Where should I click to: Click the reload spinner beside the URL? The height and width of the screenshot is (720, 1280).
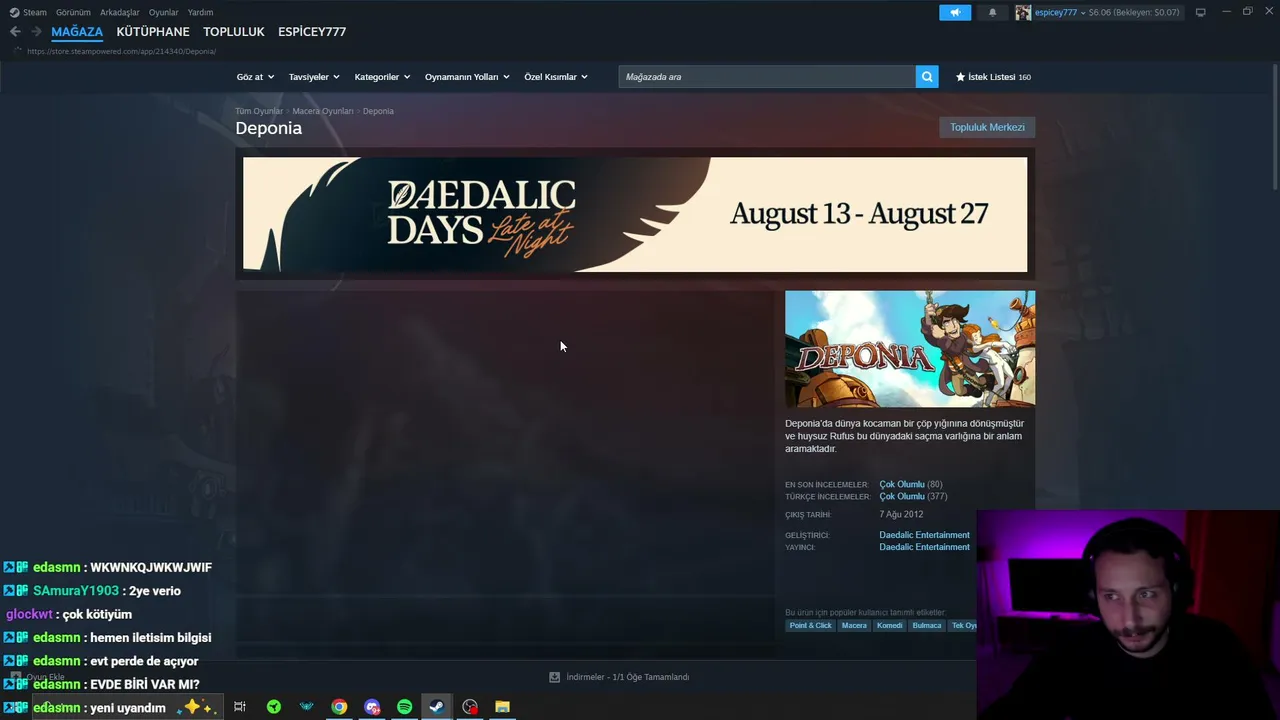16,51
